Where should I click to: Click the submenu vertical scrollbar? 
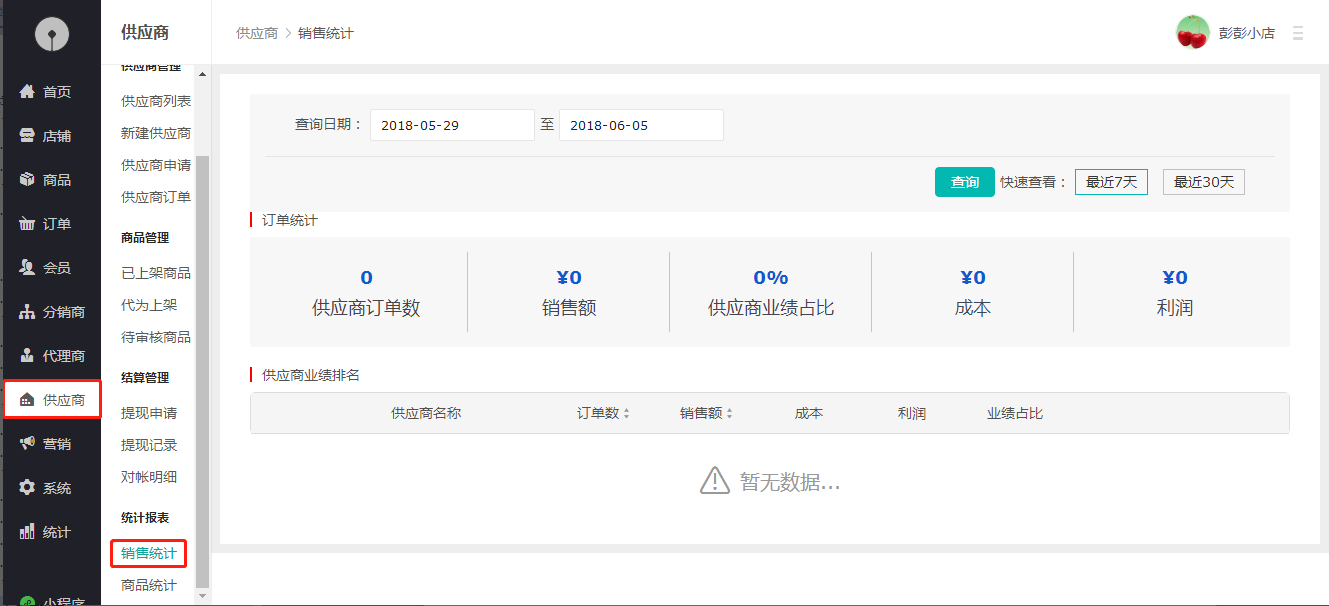point(203,370)
